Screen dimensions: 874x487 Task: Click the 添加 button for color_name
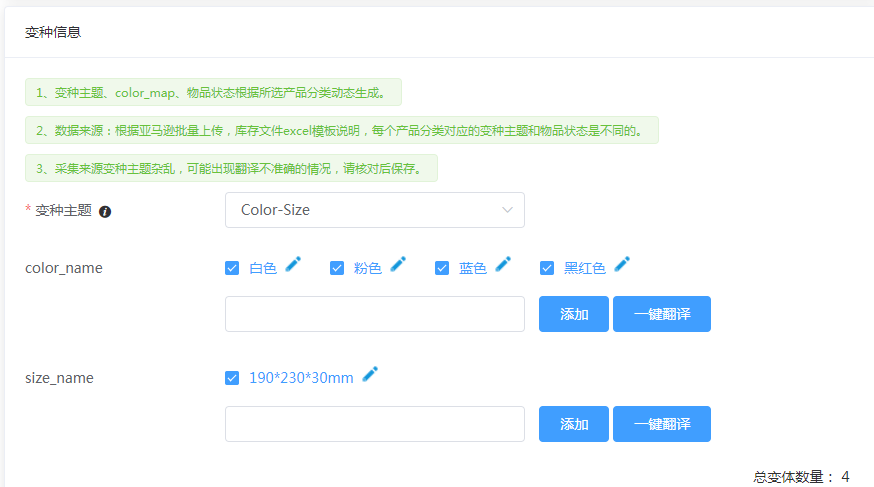tap(574, 314)
